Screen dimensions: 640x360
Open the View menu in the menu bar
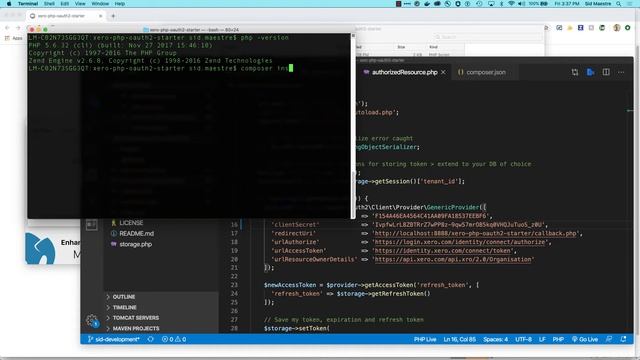coord(80,4)
